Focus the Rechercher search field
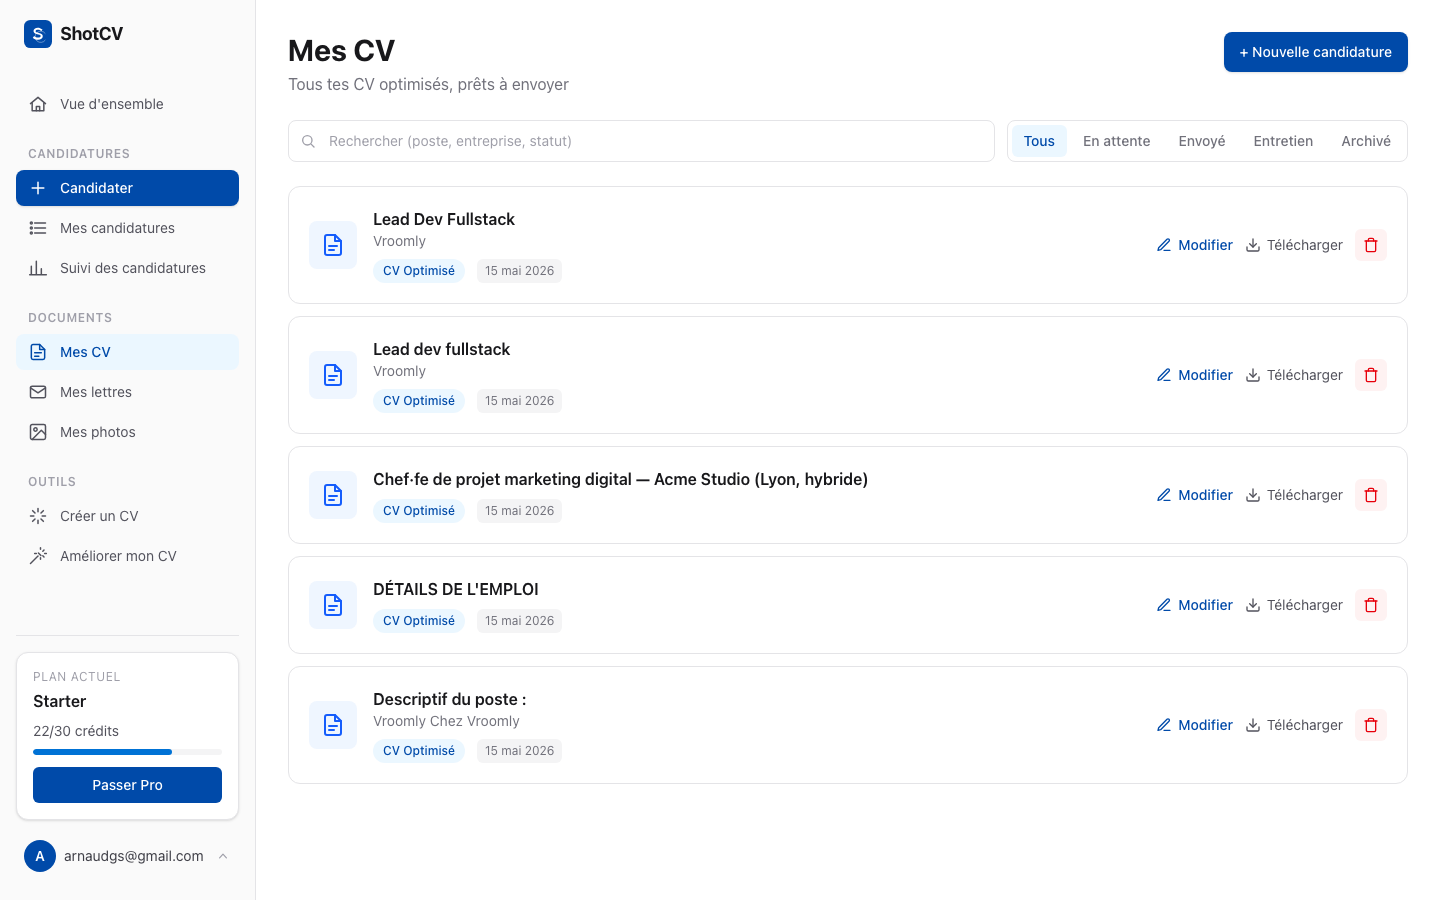Viewport: 1440px width, 900px height. click(x=641, y=141)
